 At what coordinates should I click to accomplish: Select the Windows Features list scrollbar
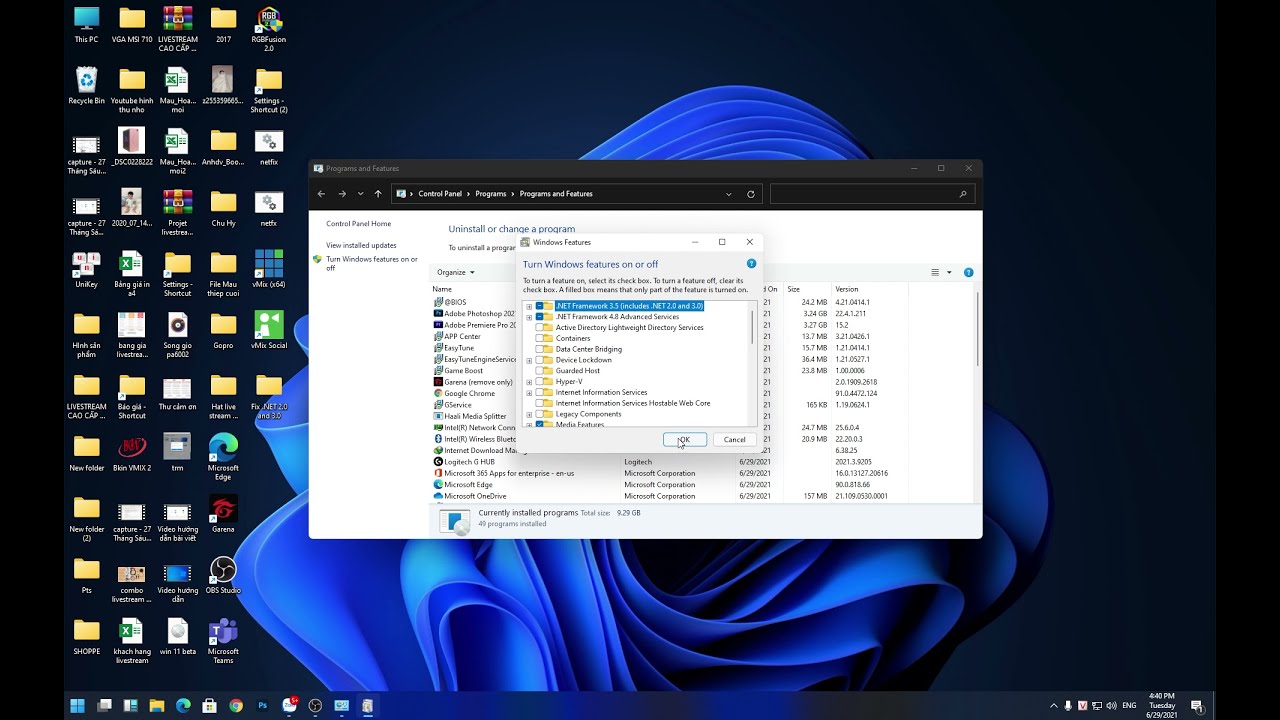point(752,327)
